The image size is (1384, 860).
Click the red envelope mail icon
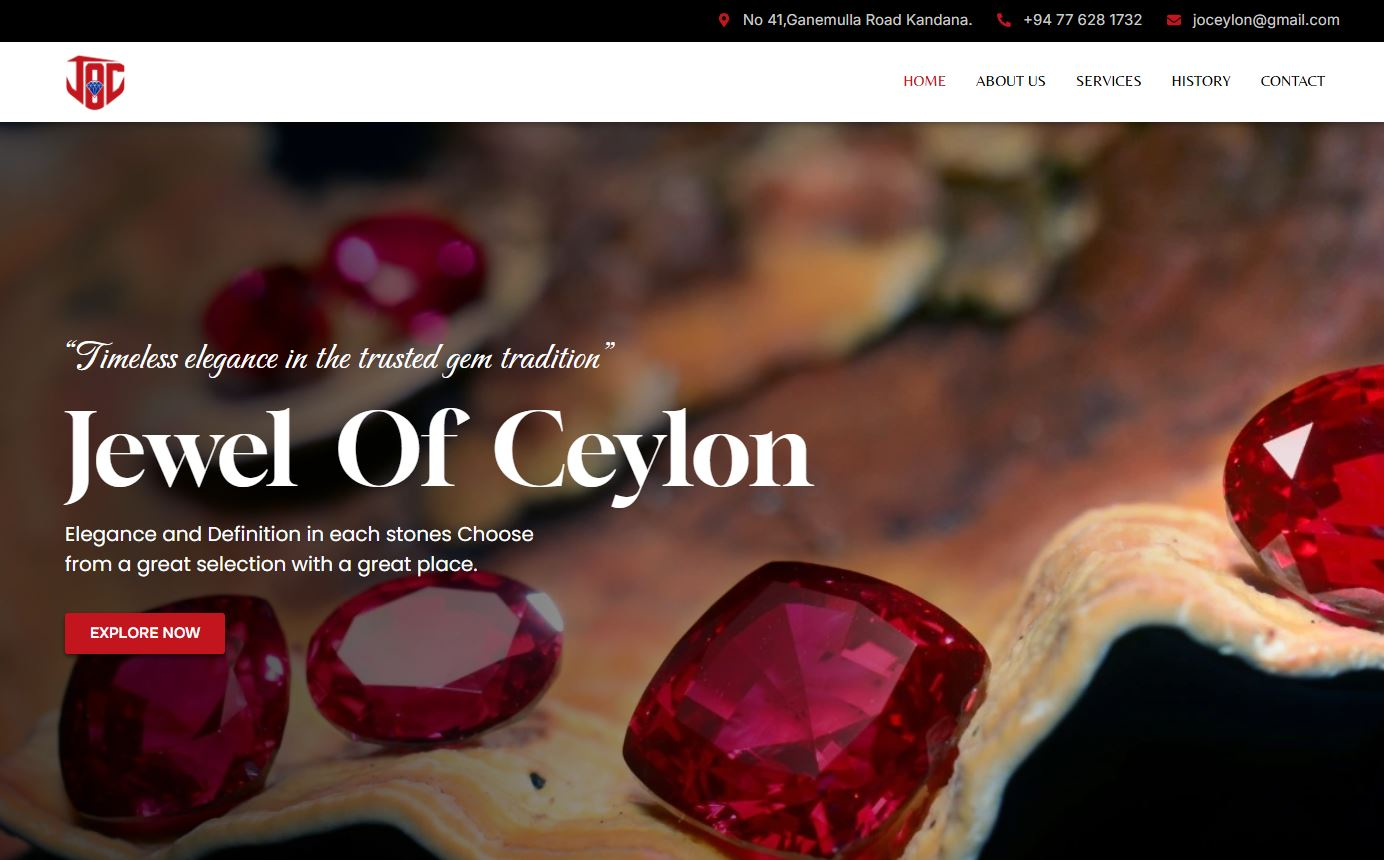(1174, 20)
